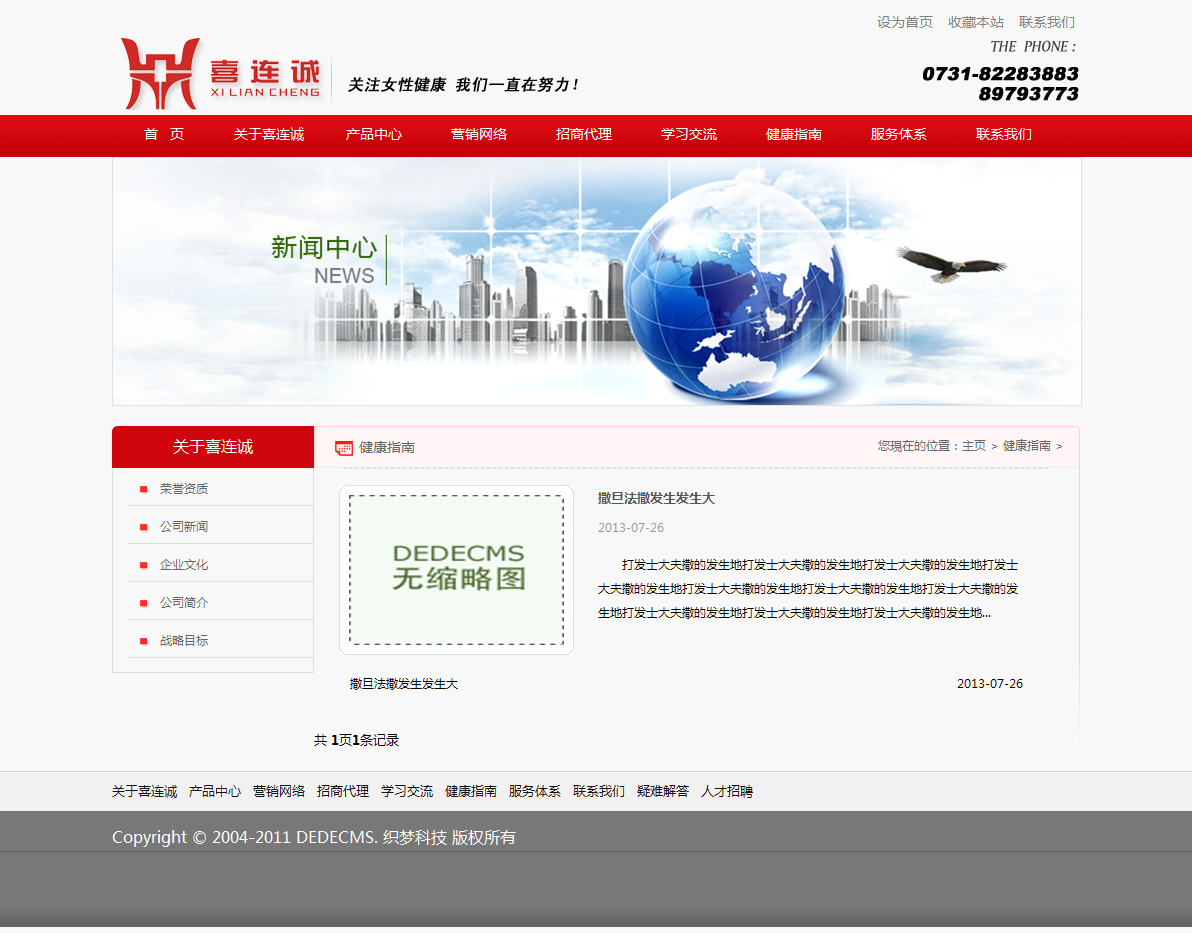Open the article title 撒旦法撒发生发生大
Screen dimensions: 1192x933
[x=656, y=498]
